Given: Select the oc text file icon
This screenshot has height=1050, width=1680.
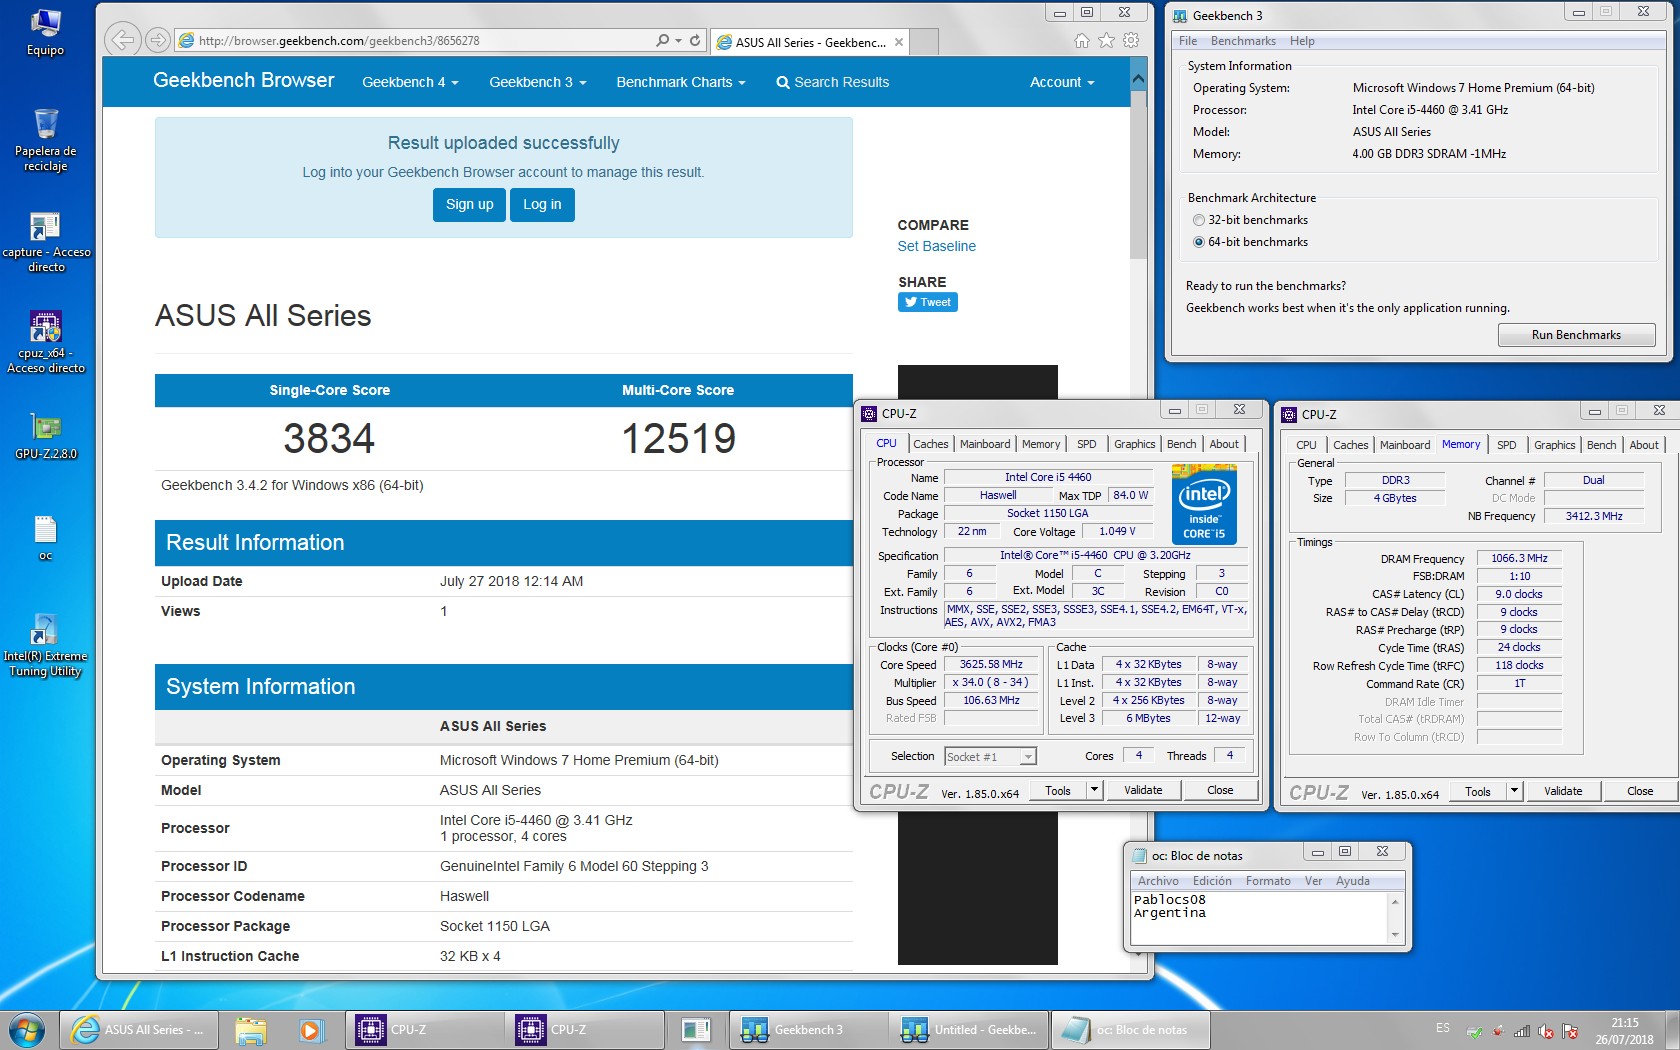Looking at the screenshot, I should pos(45,538).
